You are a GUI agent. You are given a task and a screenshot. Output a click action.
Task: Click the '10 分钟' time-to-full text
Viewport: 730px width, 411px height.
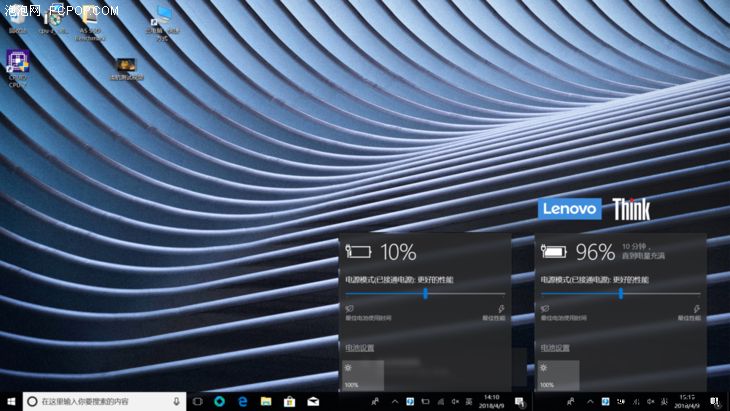pos(634,246)
